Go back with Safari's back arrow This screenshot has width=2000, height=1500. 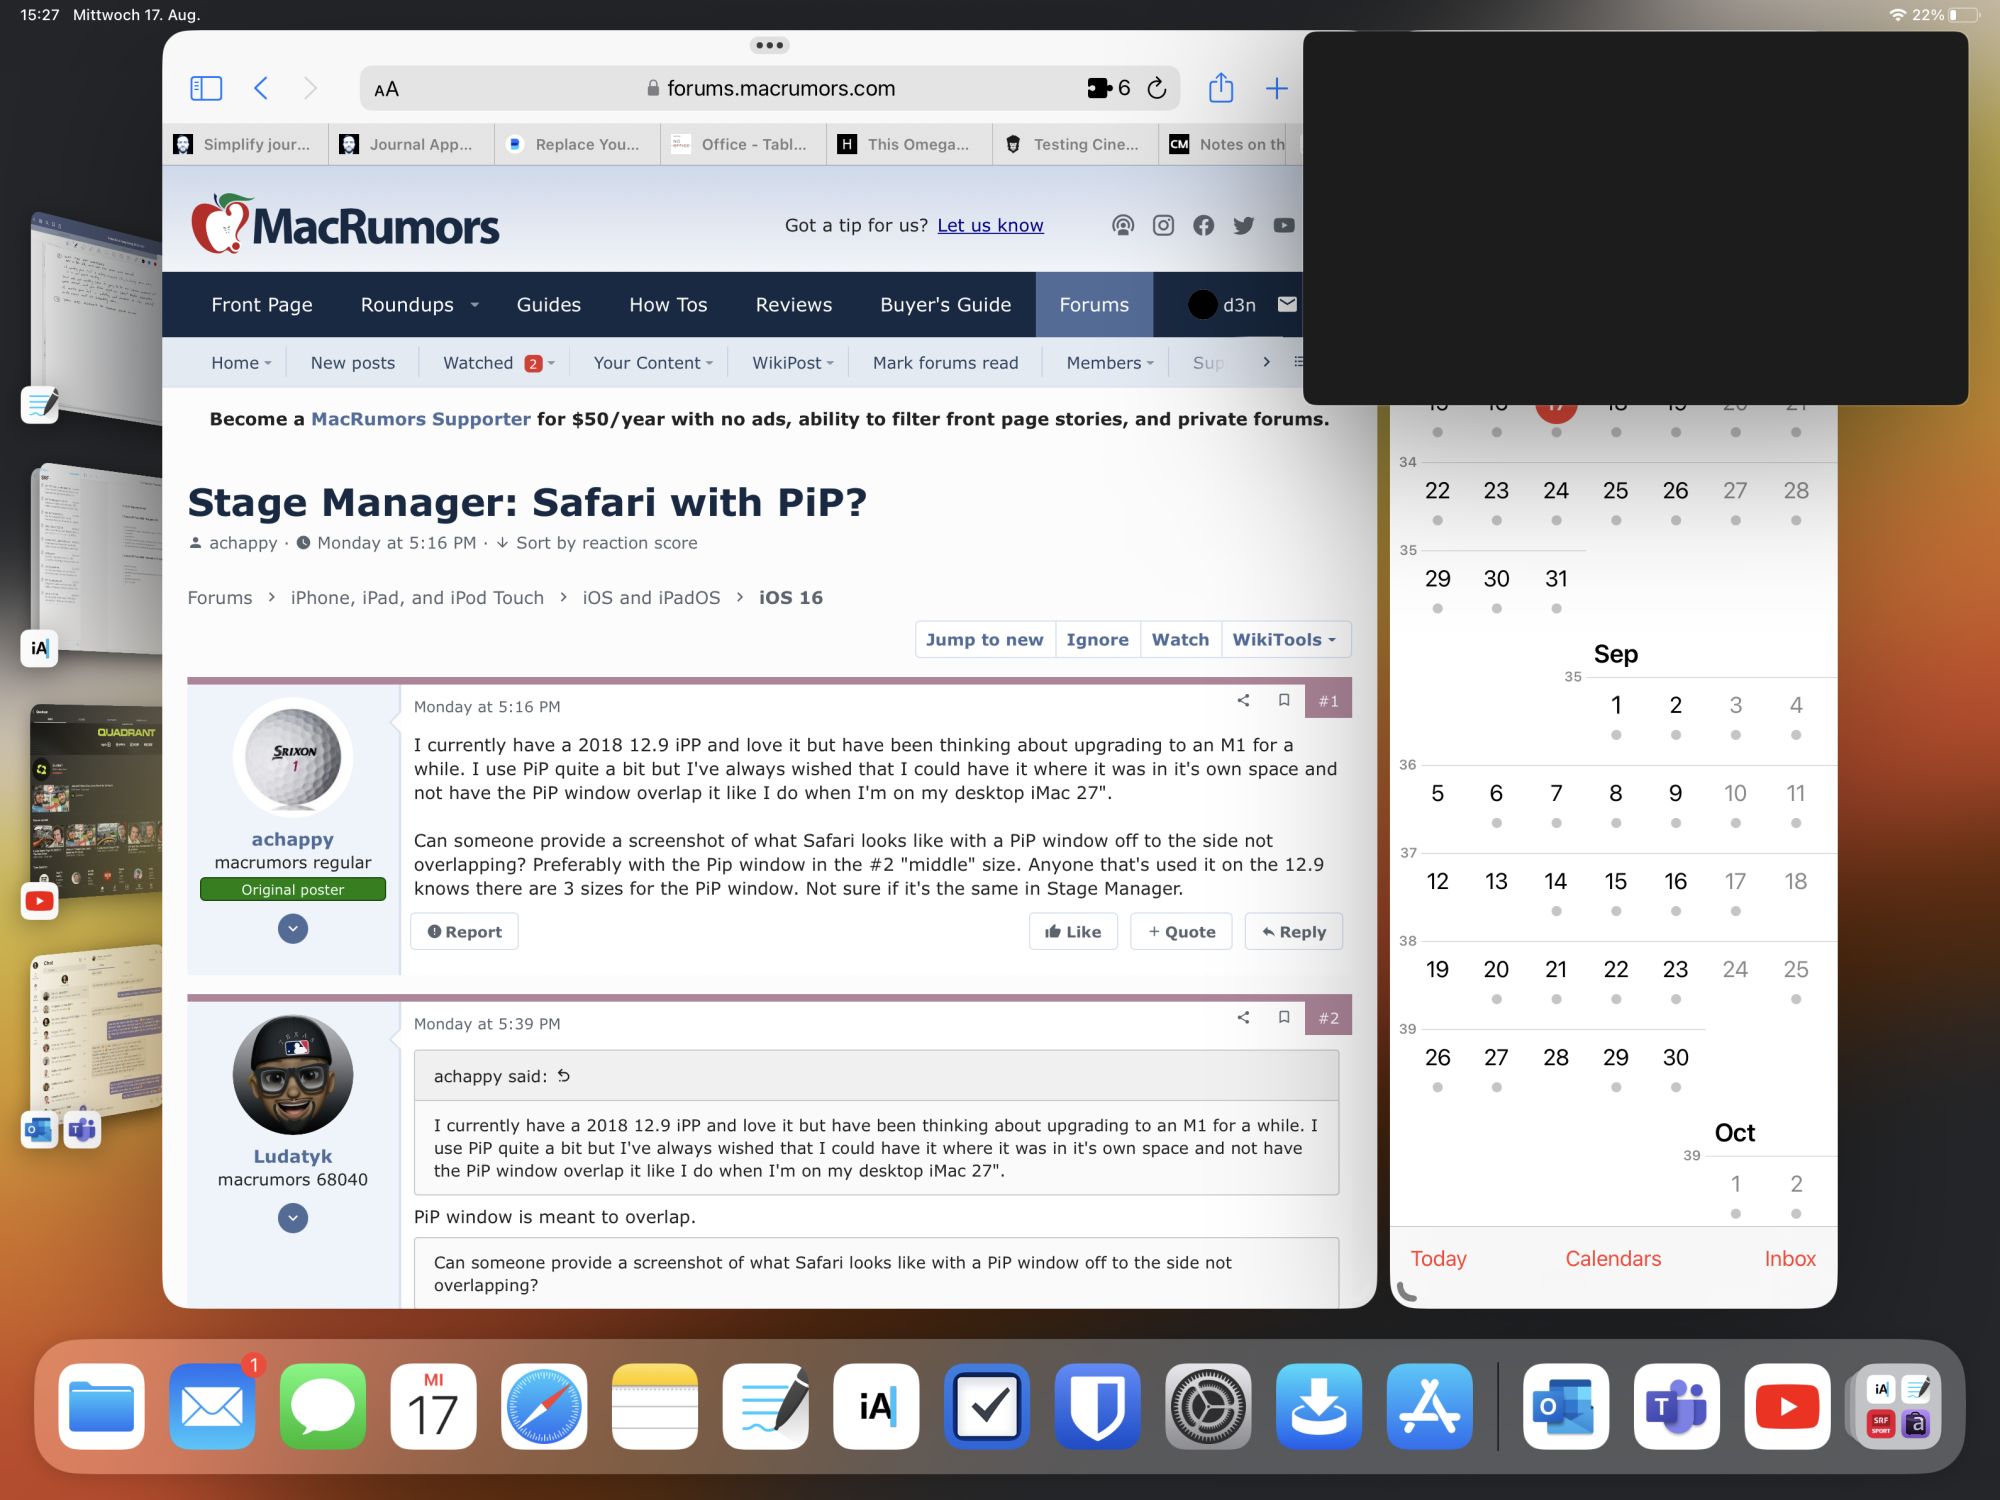[261, 88]
